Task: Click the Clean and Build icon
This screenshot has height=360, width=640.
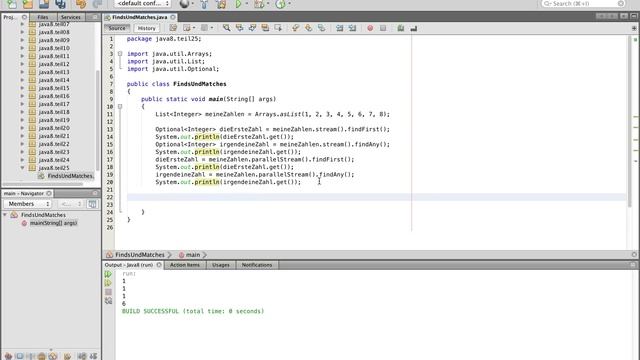Action: click(x=221, y=4)
